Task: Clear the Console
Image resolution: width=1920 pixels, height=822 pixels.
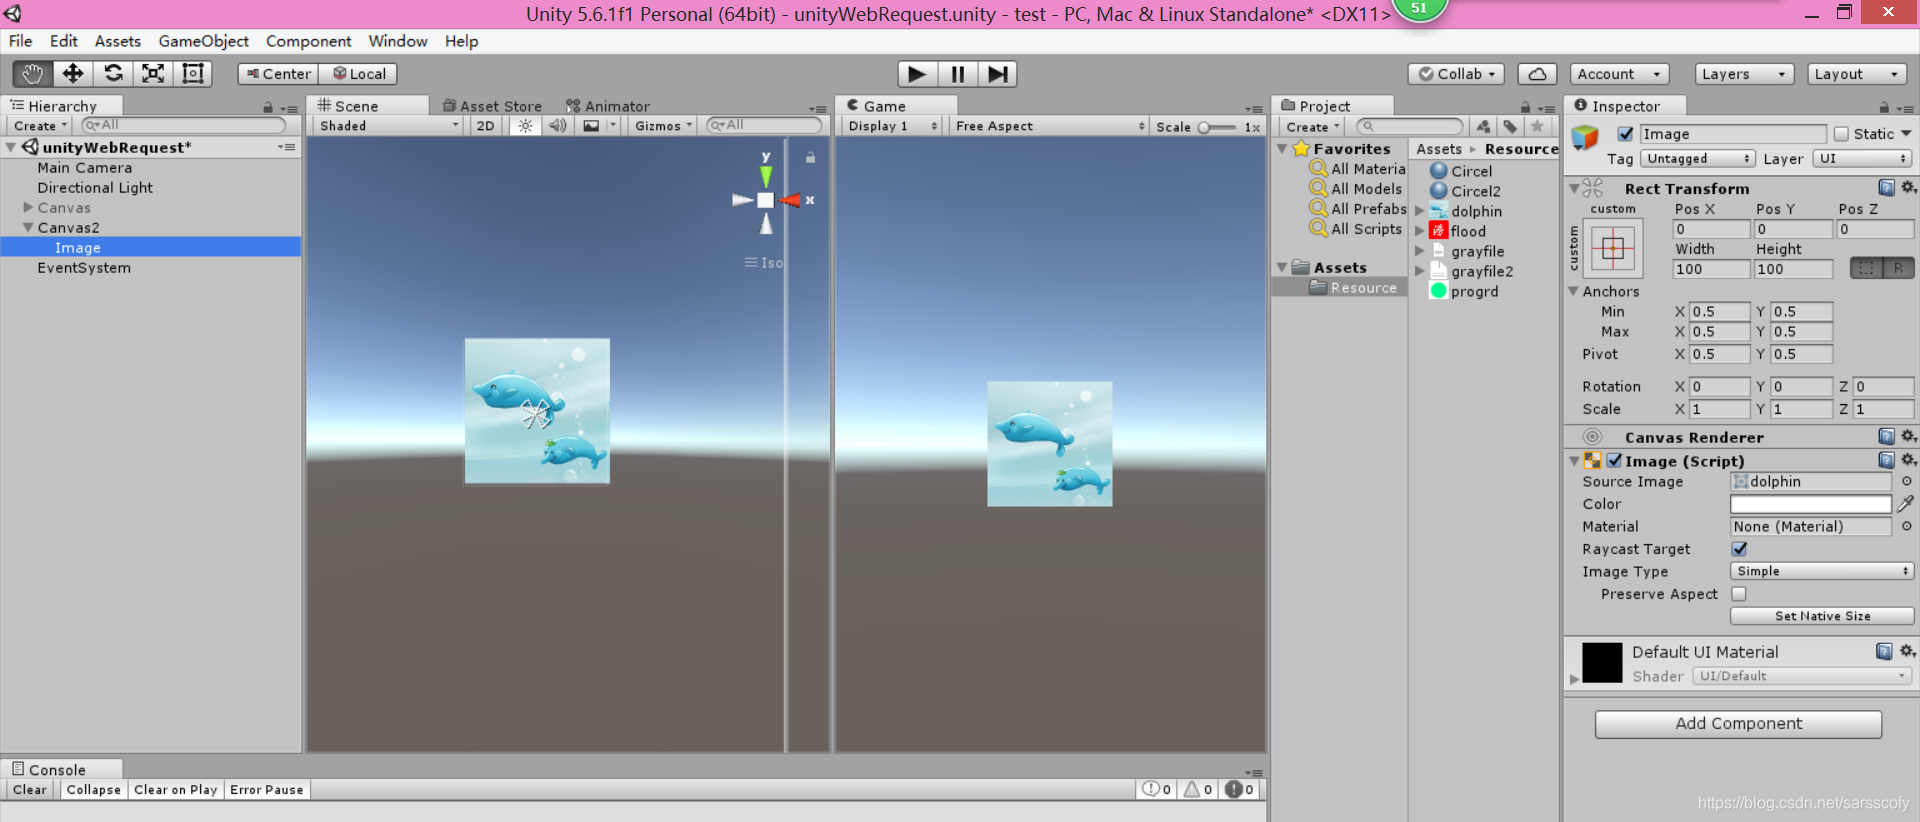Action: point(29,790)
